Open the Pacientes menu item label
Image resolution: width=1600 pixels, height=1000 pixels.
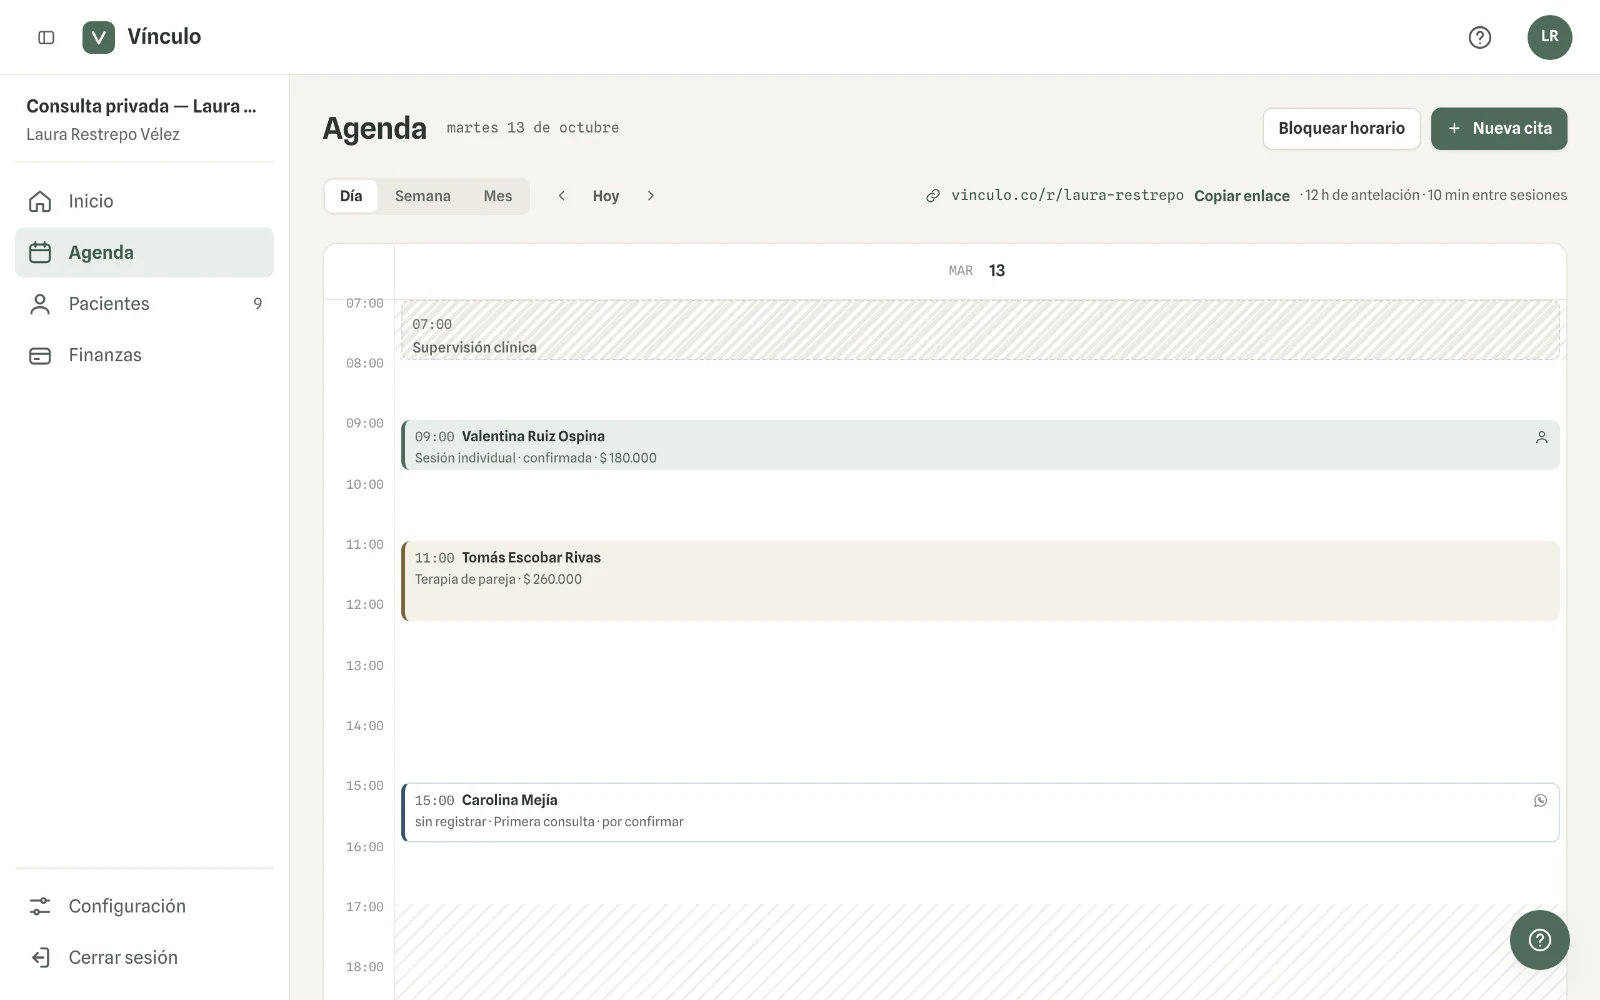(109, 304)
